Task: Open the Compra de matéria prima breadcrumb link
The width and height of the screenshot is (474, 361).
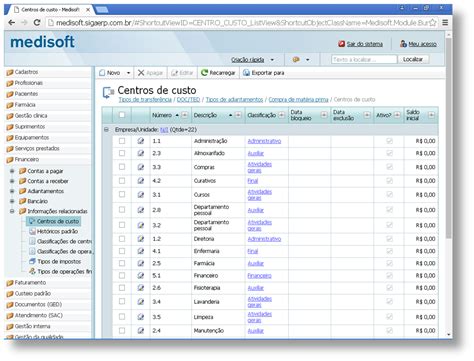Action: tap(298, 100)
